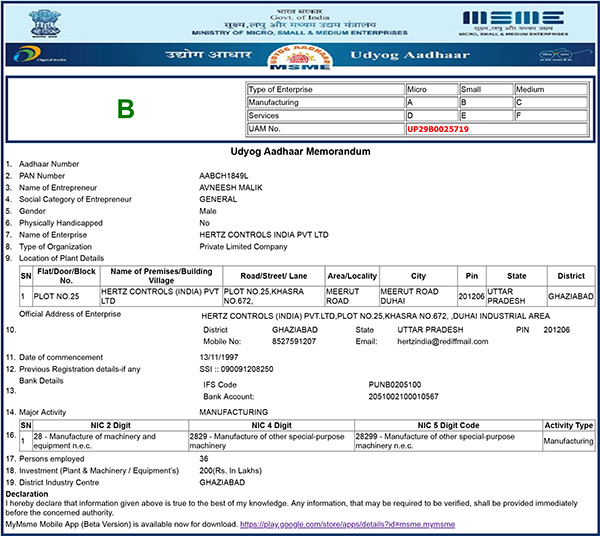This screenshot has width=600, height=536.
Task: Click commencement date 13/11/1997
Action: [x=218, y=357]
